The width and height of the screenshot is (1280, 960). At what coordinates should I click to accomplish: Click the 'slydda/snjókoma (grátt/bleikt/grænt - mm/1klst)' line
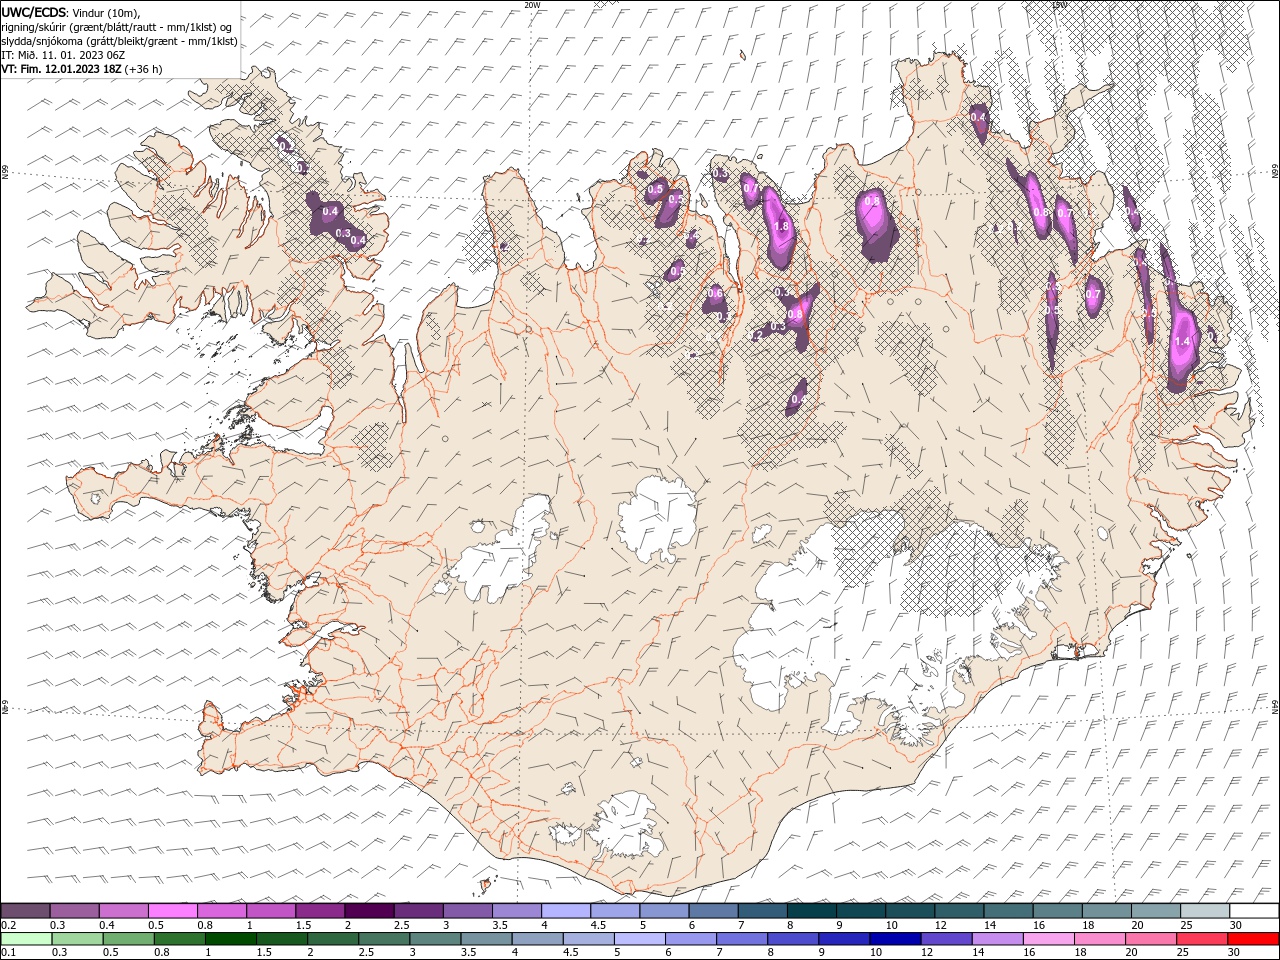(119, 41)
